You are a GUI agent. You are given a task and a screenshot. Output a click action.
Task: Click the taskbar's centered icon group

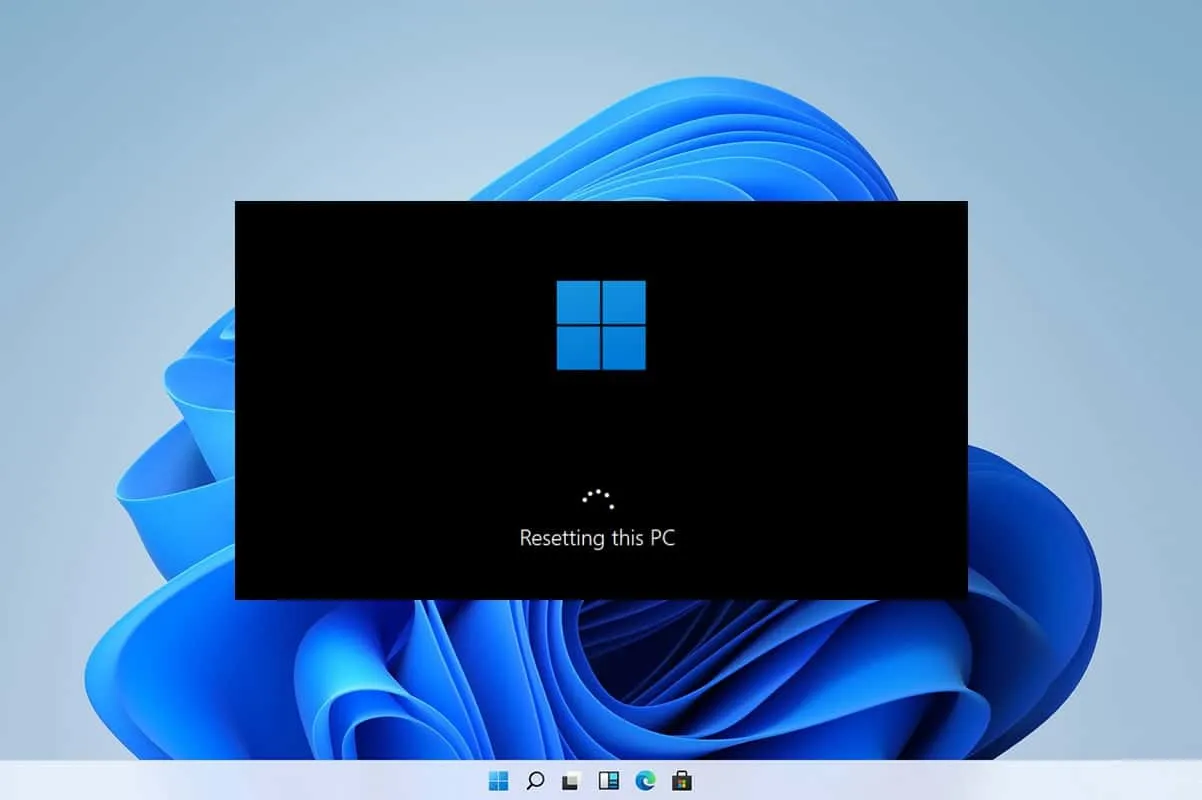coord(590,781)
